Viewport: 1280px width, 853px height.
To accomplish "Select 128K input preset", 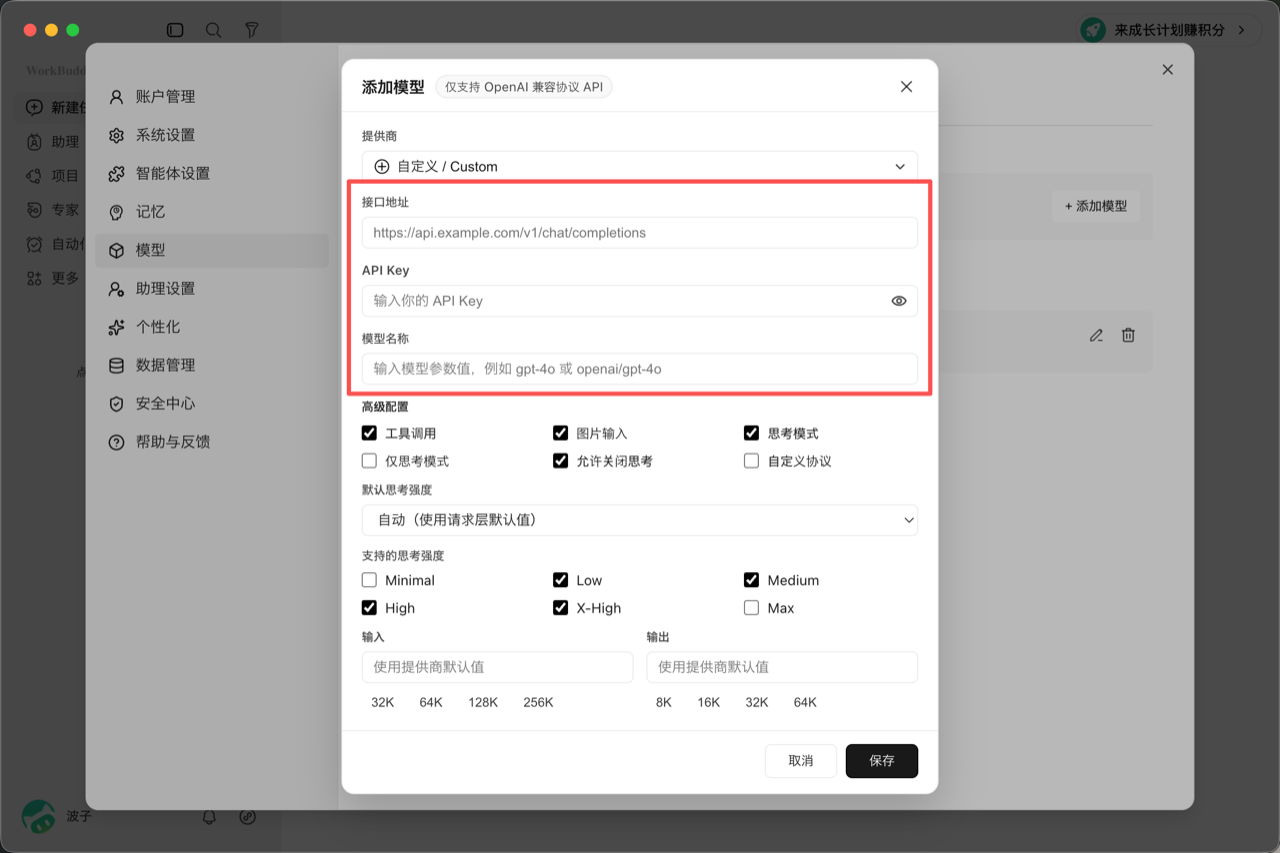I will point(483,703).
